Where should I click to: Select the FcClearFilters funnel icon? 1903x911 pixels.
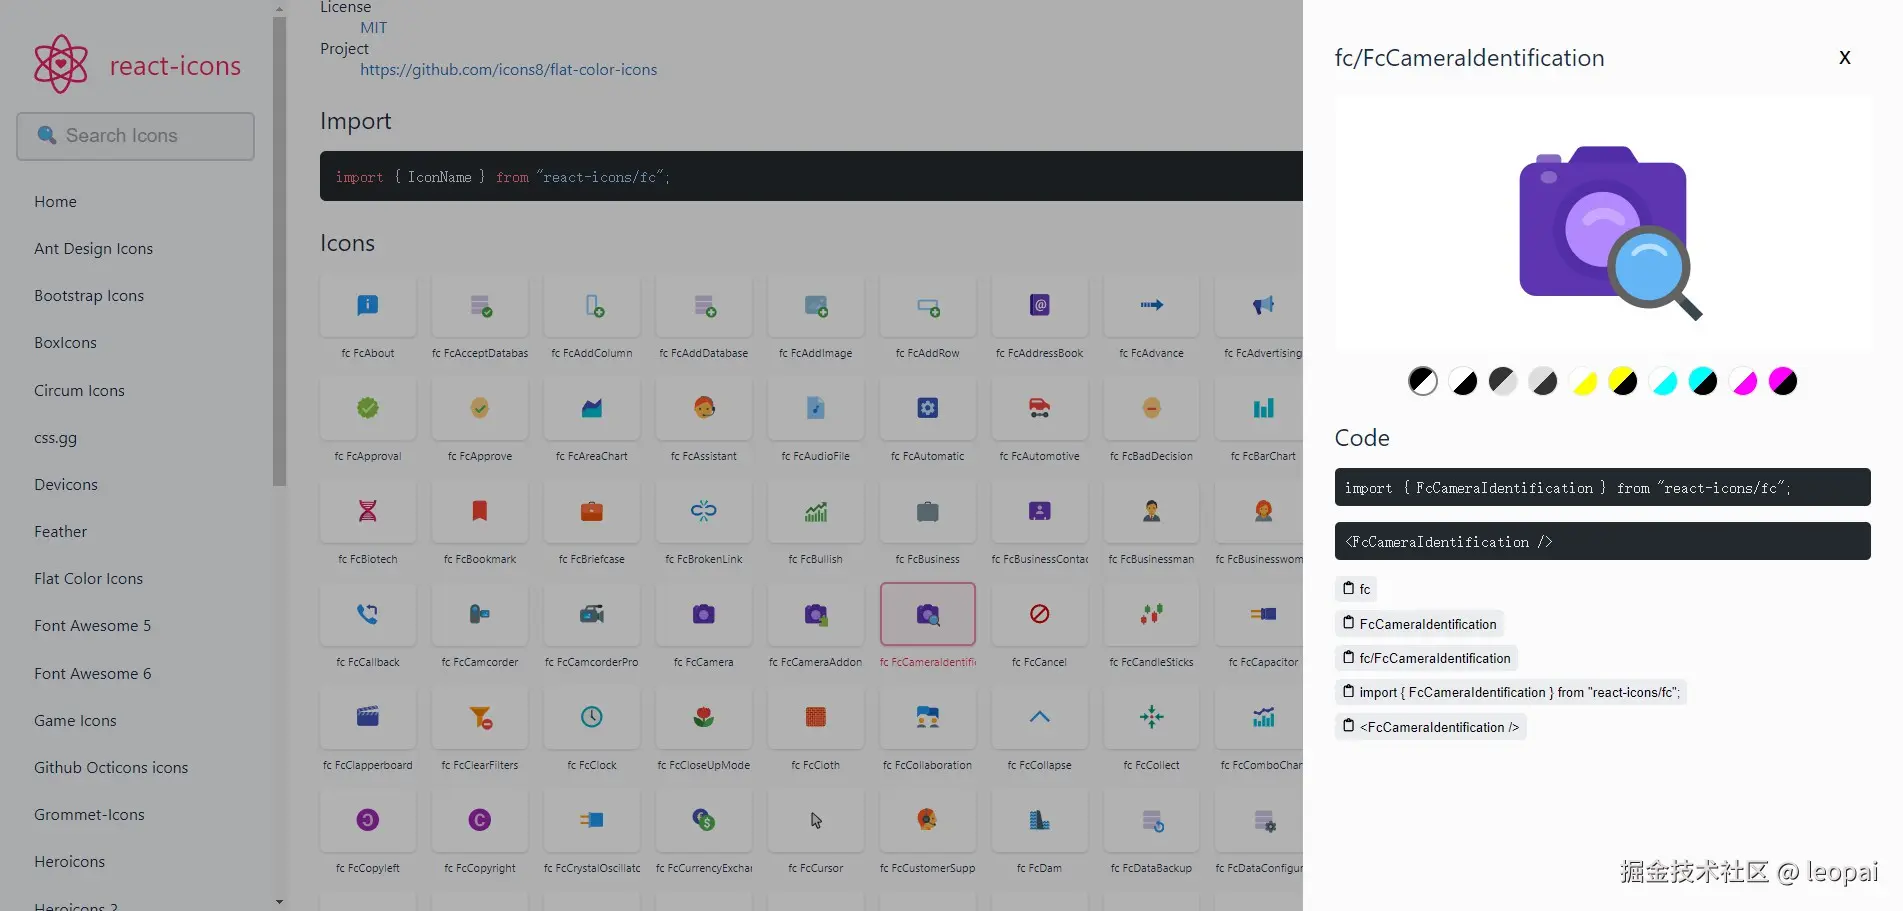point(480,718)
